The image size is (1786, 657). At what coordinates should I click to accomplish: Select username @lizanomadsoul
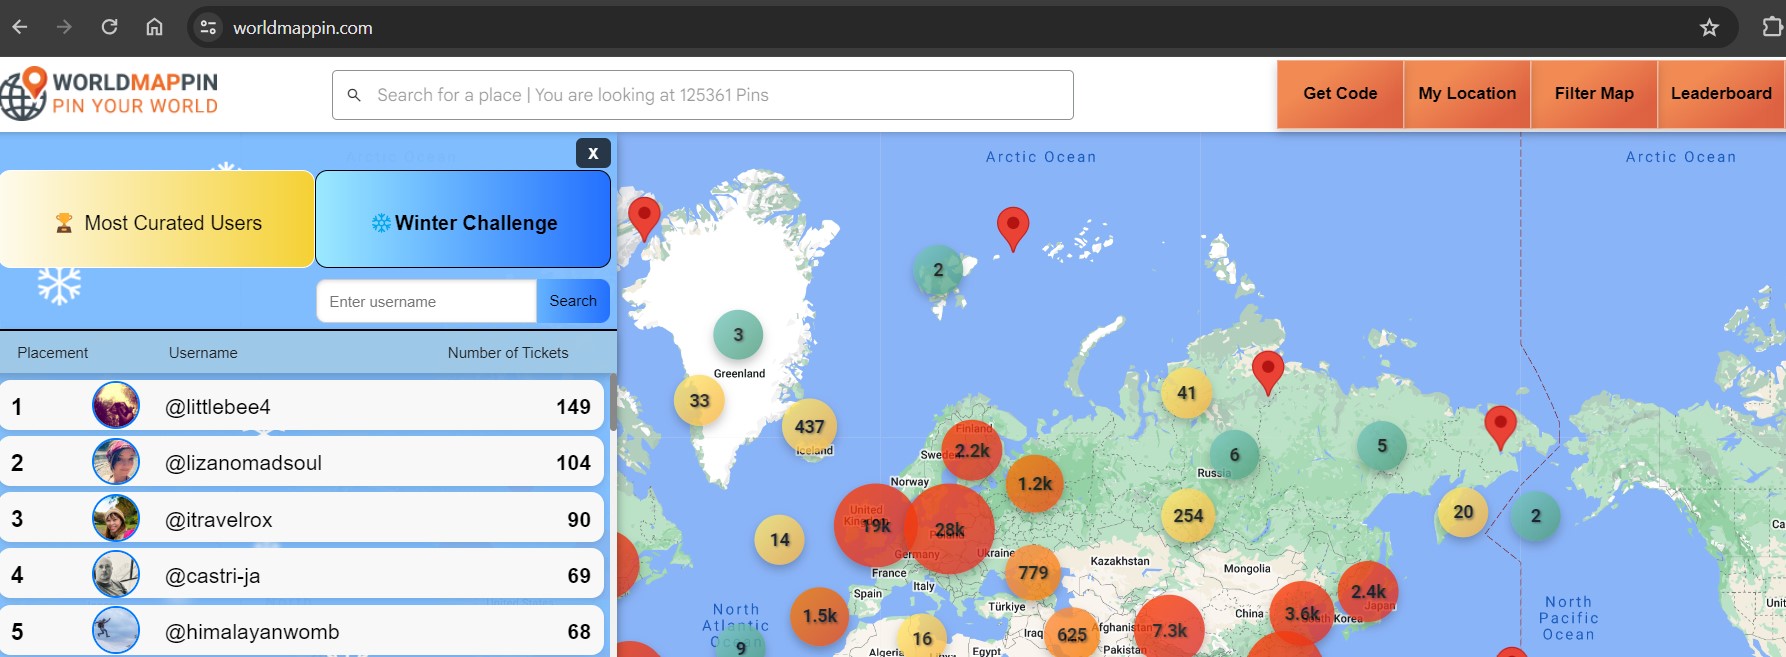243,463
